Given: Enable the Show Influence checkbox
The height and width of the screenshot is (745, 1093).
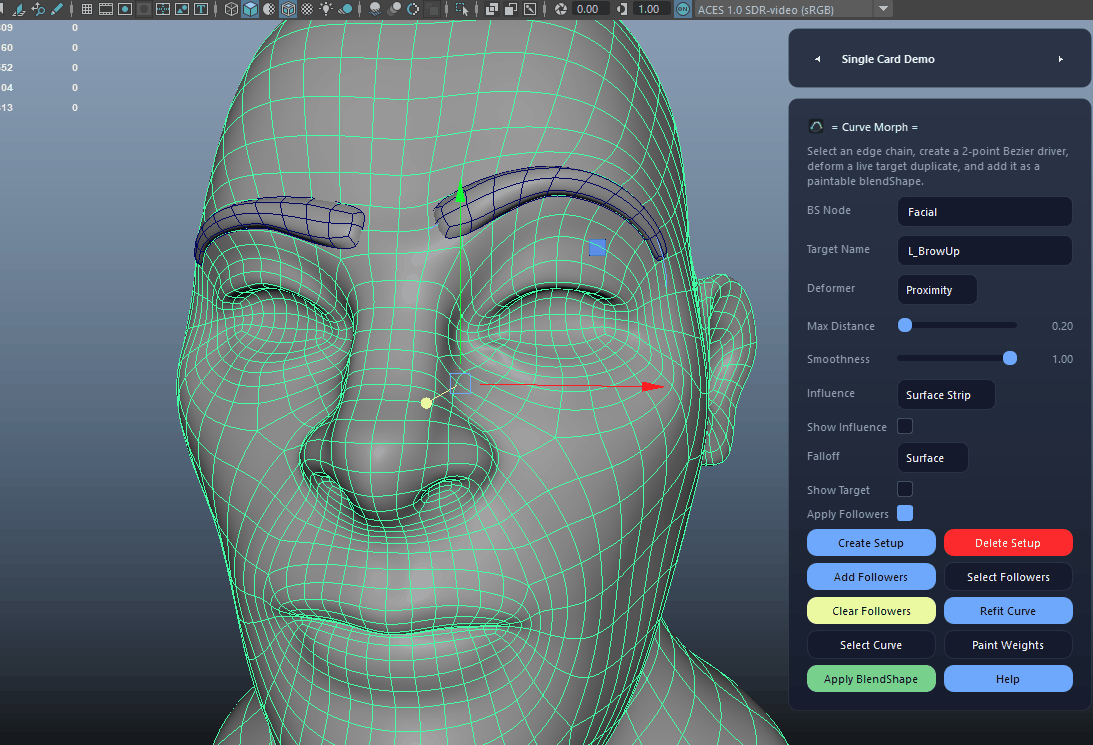Looking at the screenshot, I should pyautogui.click(x=905, y=426).
